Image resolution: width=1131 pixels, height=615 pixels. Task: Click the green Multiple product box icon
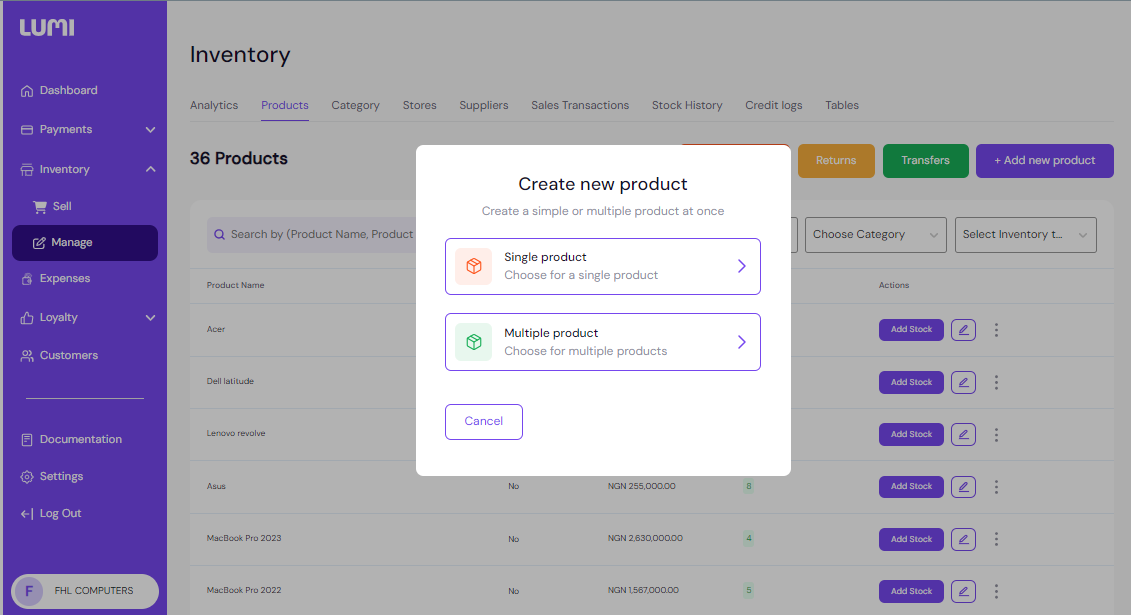click(473, 342)
